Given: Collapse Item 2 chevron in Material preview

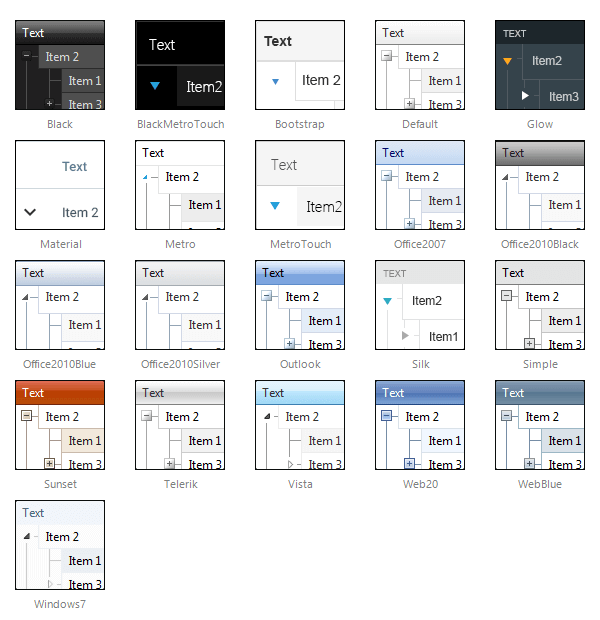Looking at the screenshot, I should pyautogui.click(x=30, y=212).
